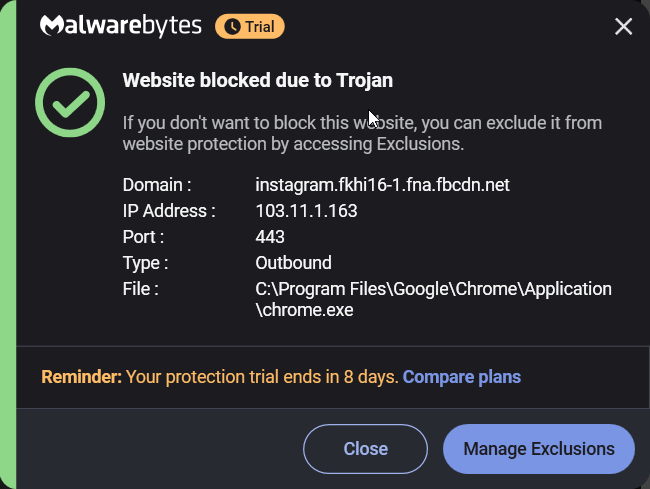
Task: Click the Reminder label text
Action: pyautogui.click(x=82, y=377)
